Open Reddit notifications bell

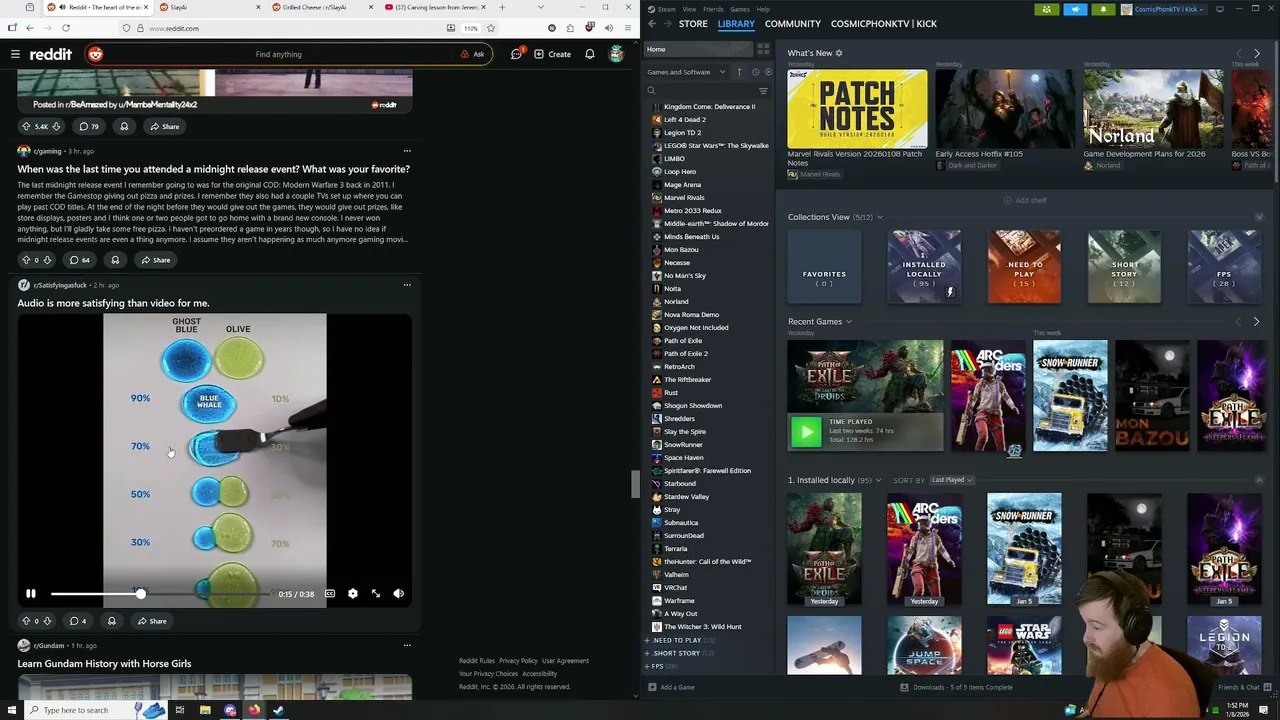click(x=590, y=54)
